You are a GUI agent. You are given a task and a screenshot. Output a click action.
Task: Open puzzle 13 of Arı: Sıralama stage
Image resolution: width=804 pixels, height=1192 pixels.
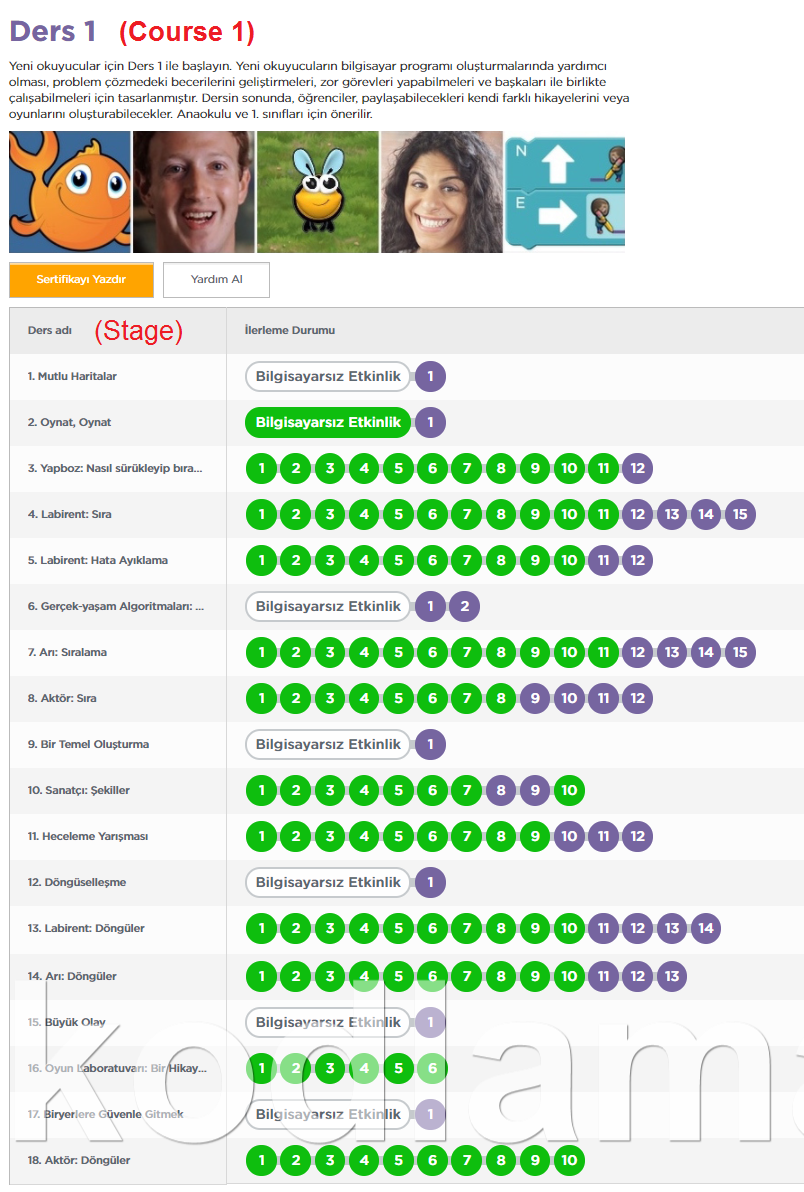(x=672, y=652)
